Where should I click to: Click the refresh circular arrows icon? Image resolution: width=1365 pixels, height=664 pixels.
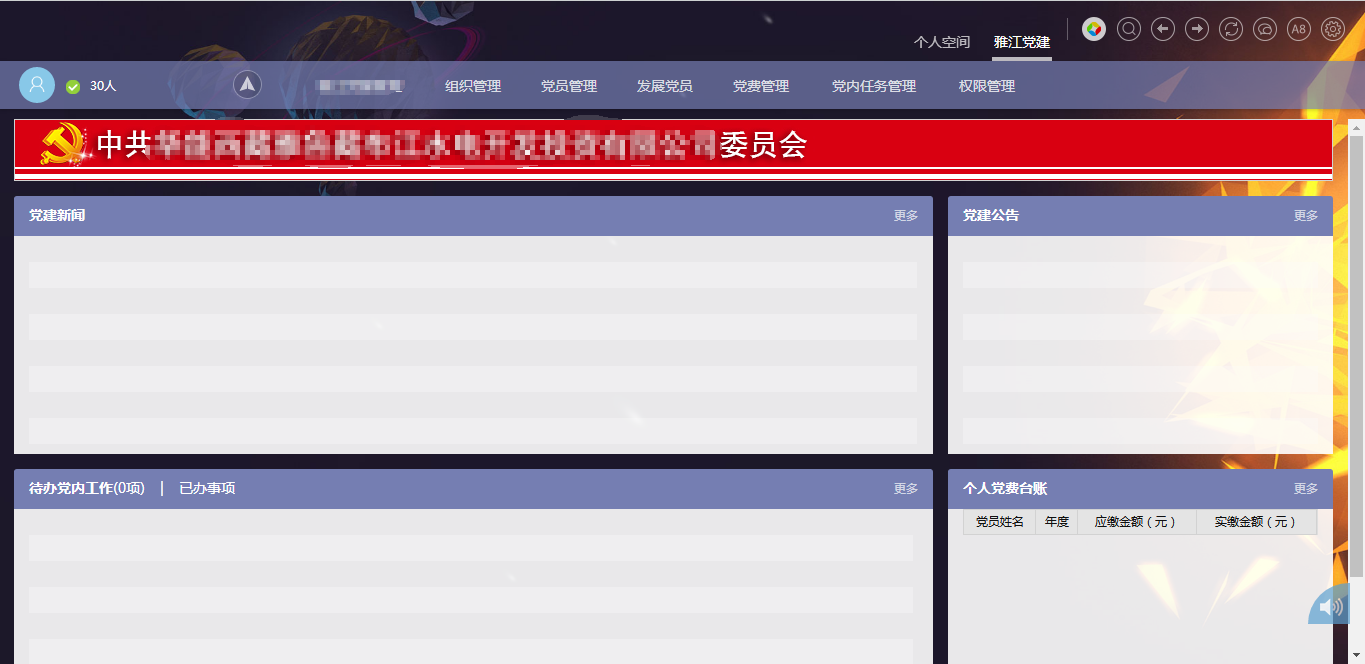(x=1230, y=29)
